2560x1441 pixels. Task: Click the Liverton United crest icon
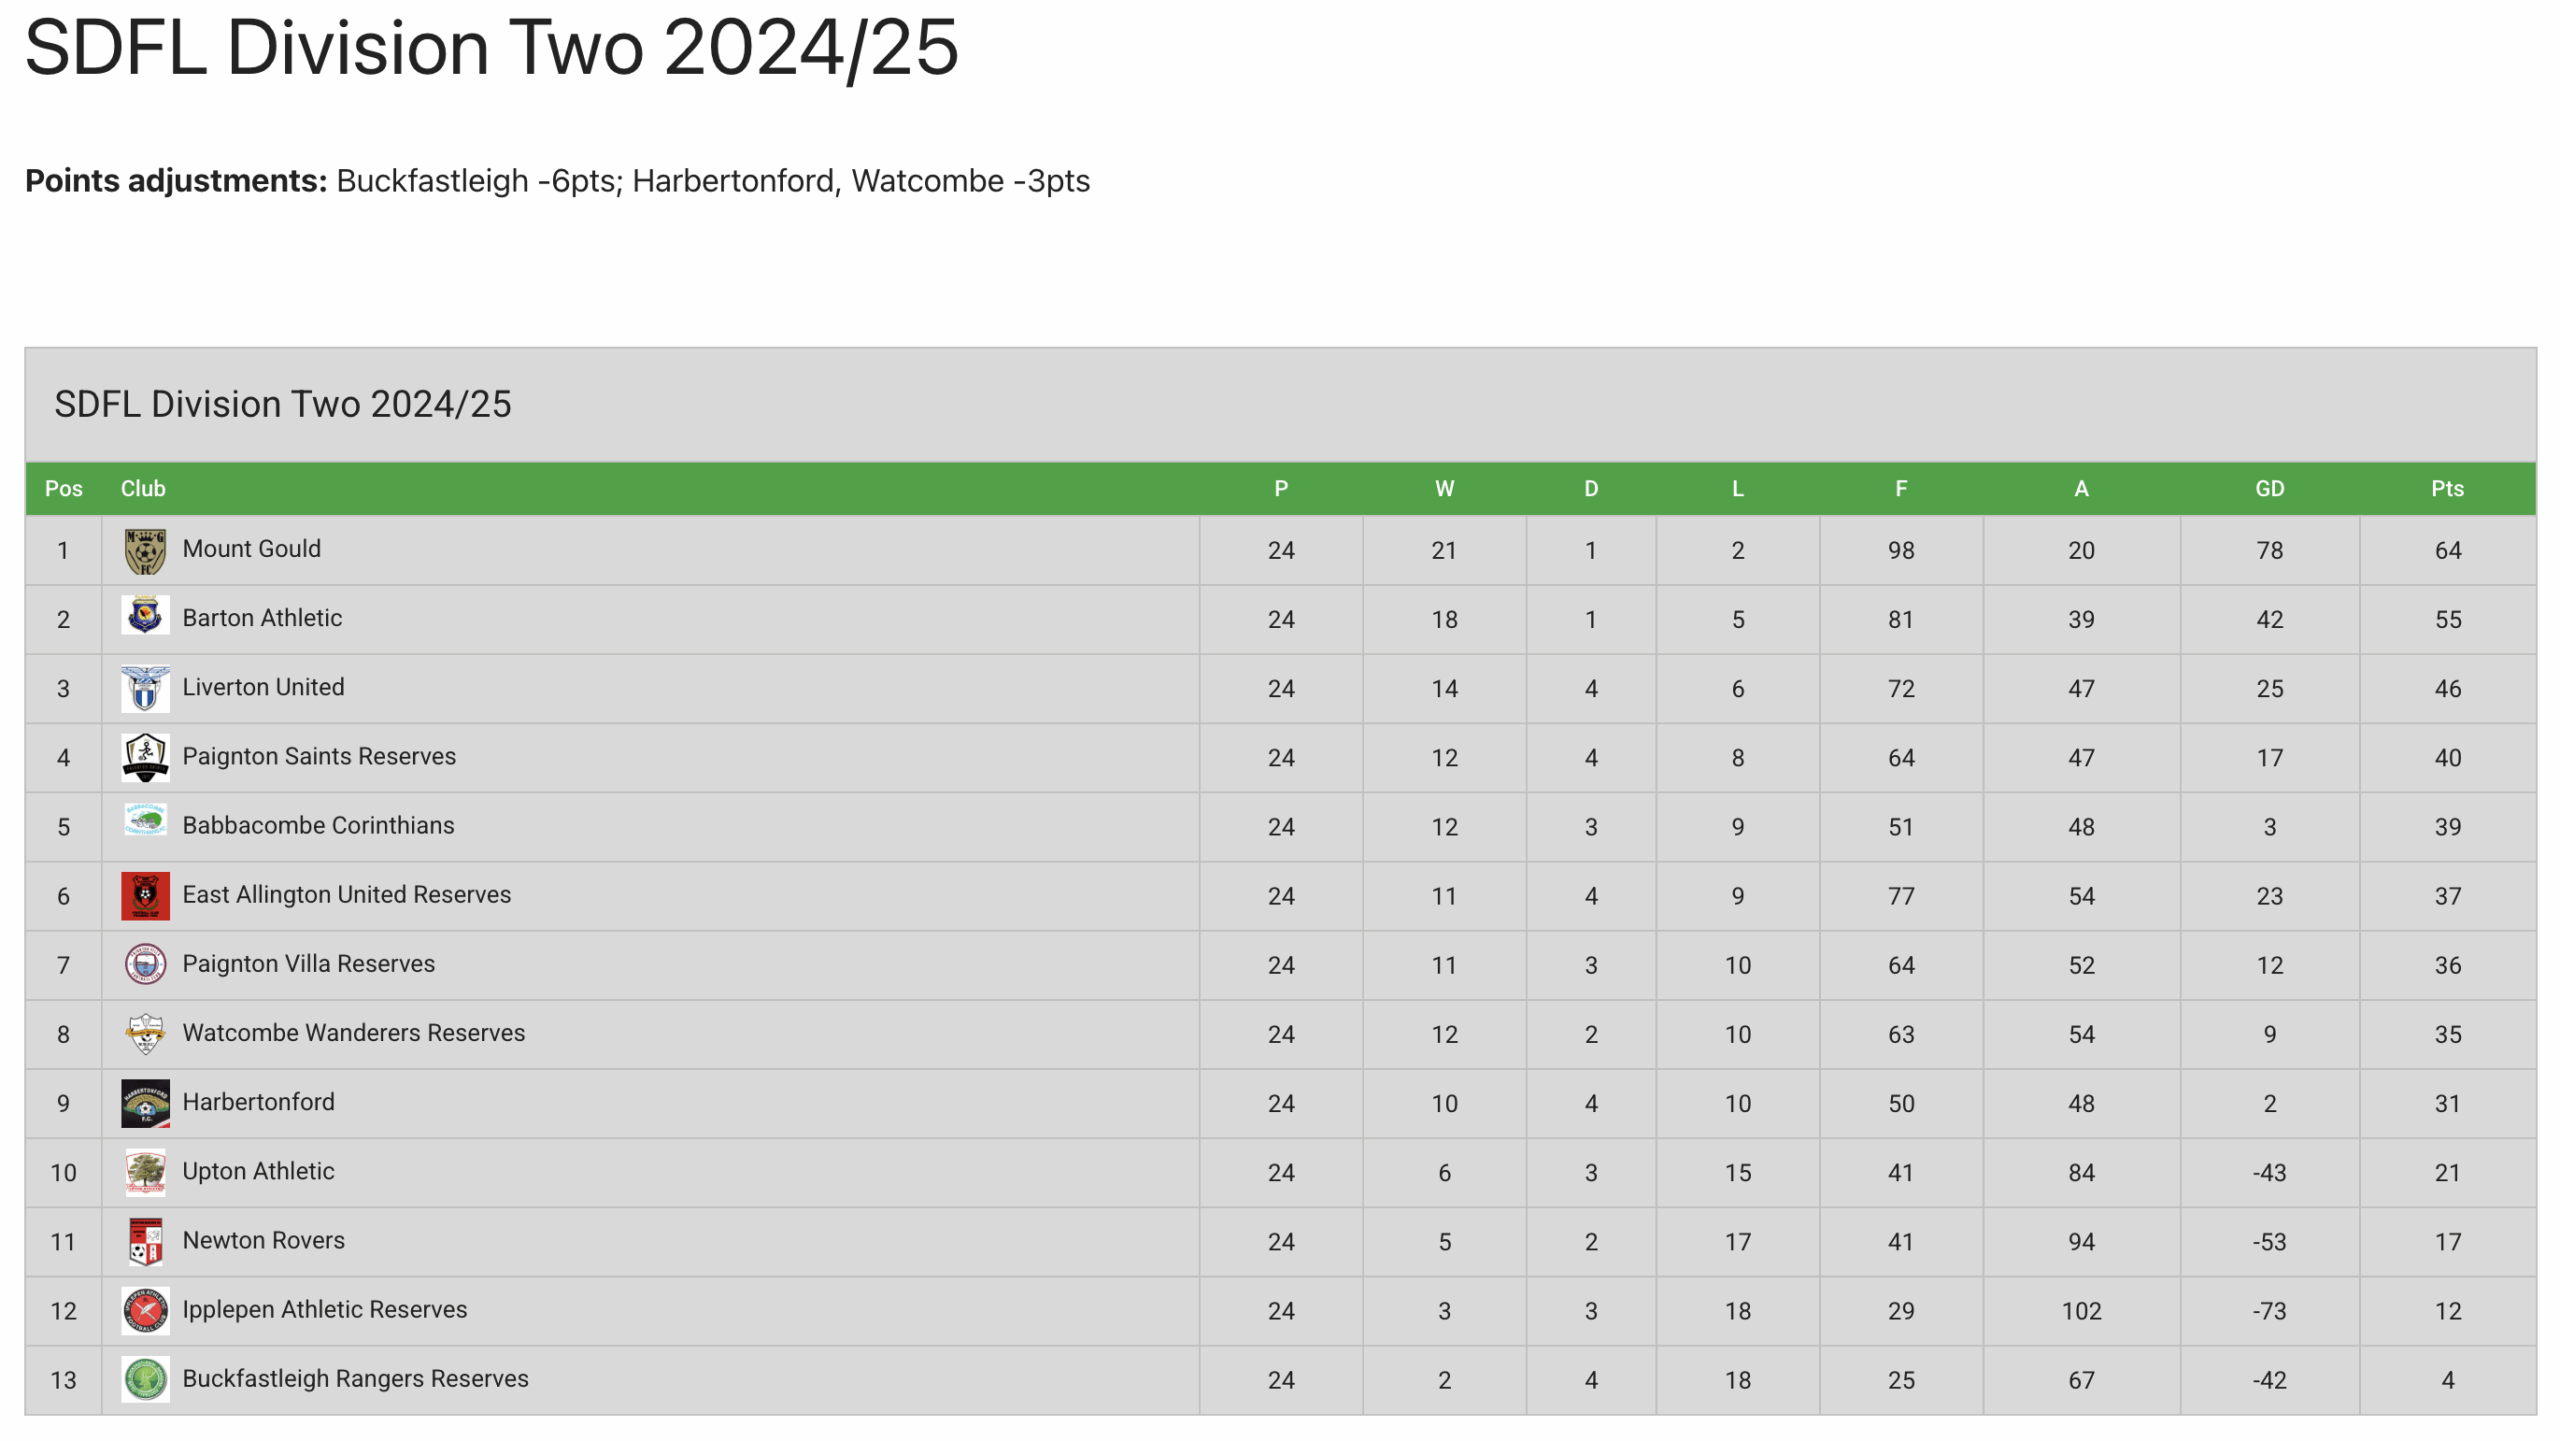[145, 689]
